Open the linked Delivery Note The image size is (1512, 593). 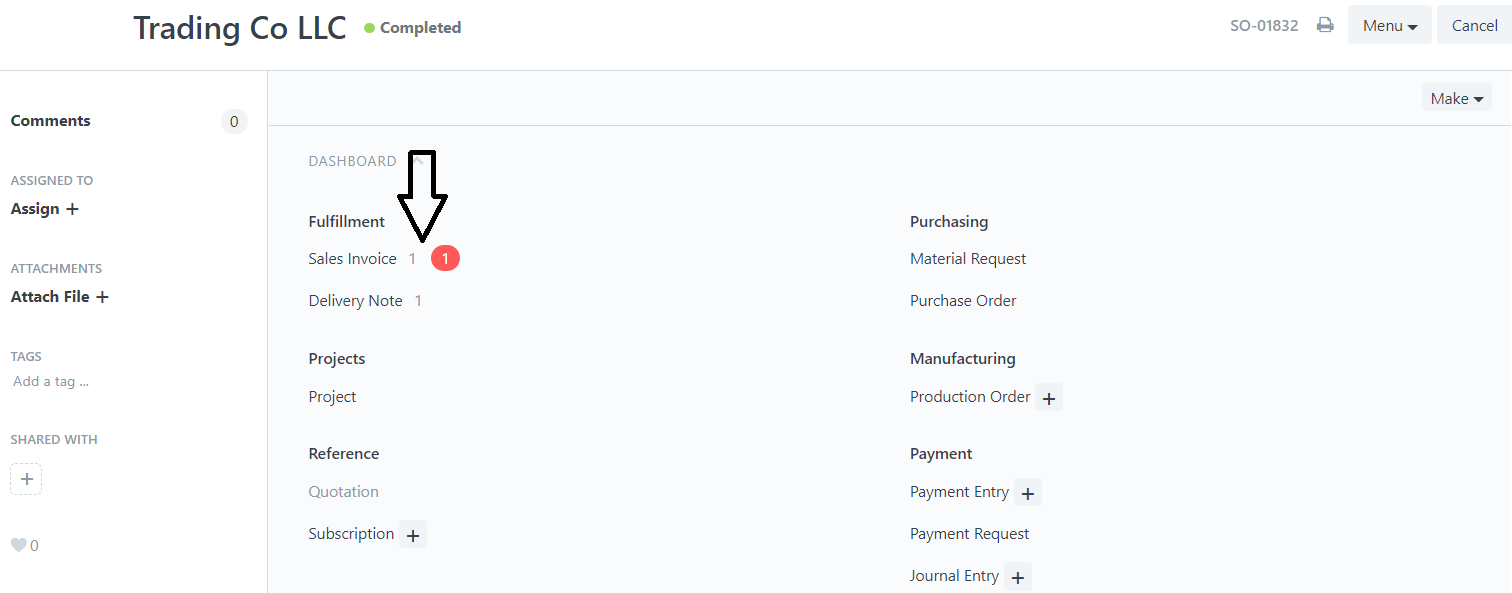click(355, 301)
